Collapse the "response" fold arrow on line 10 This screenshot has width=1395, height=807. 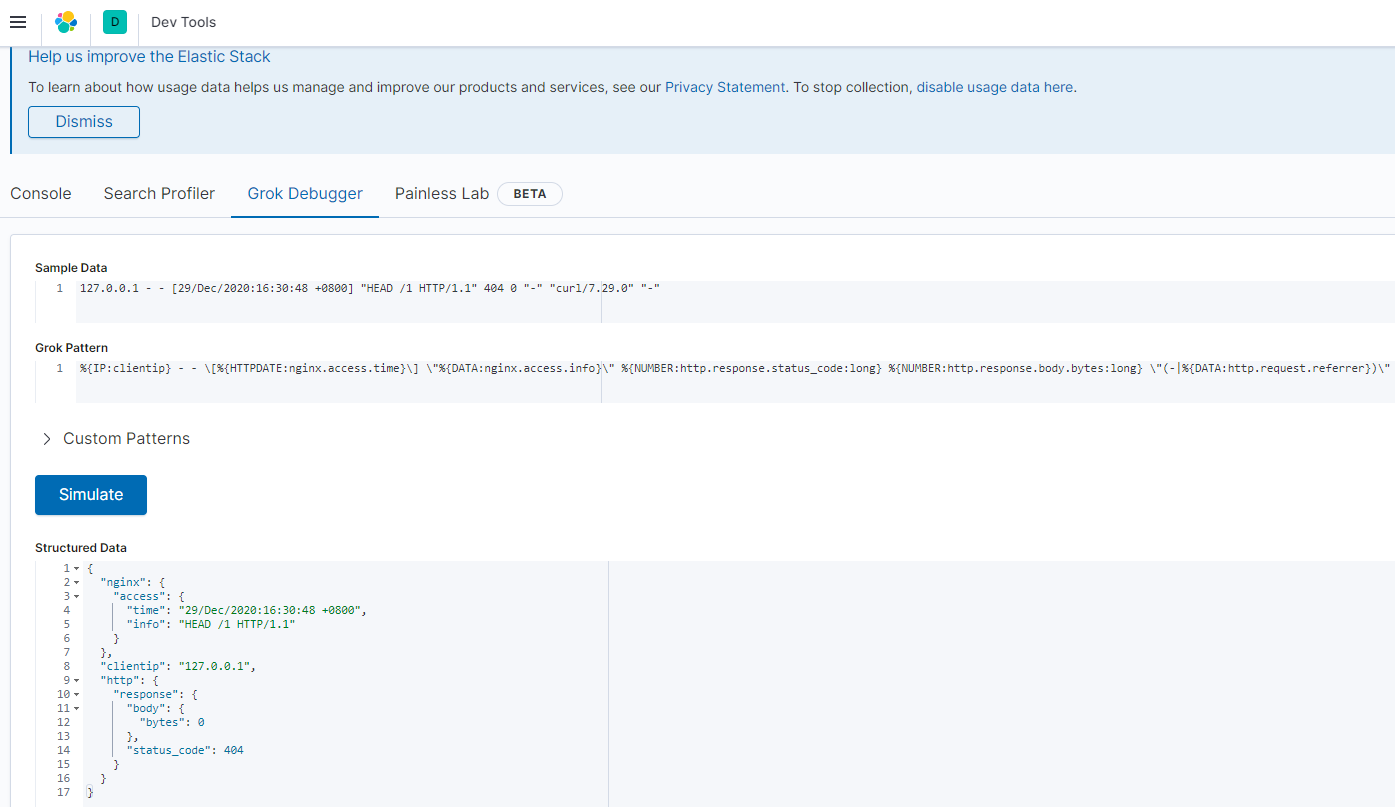click(76, 694)
